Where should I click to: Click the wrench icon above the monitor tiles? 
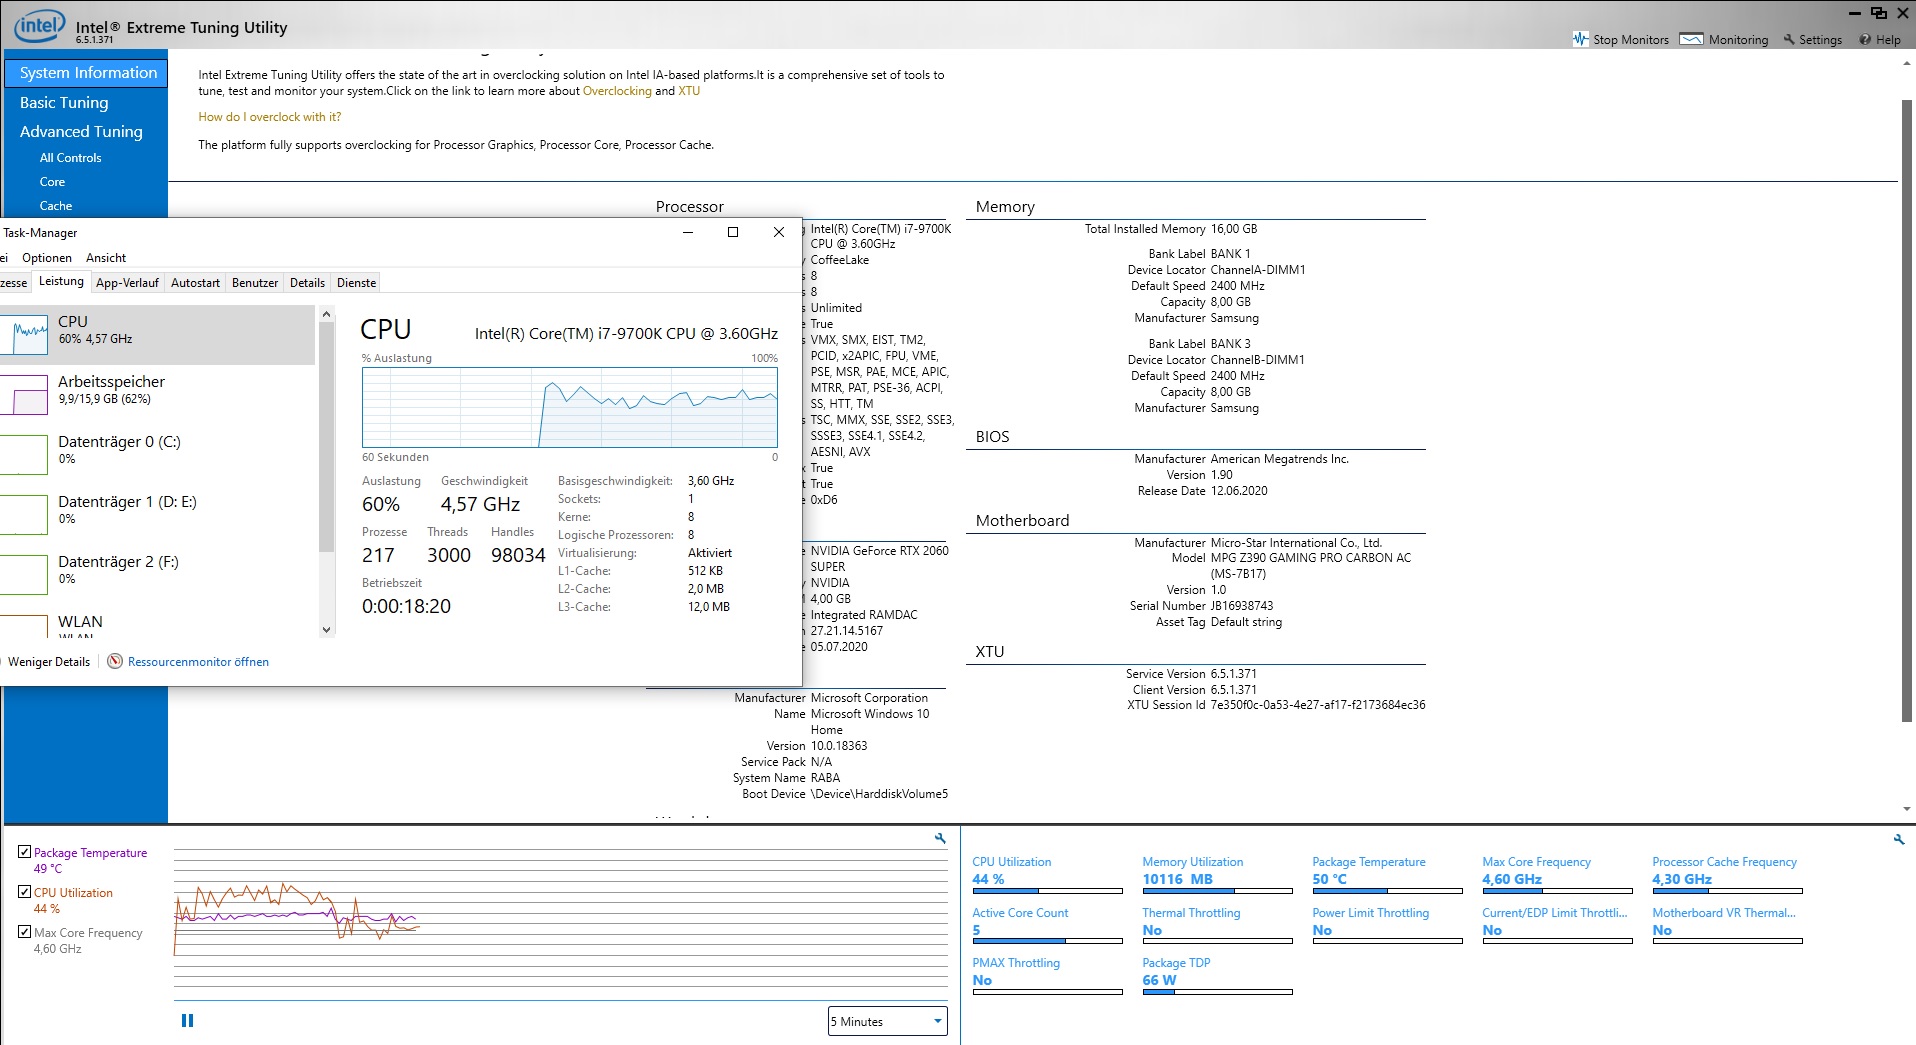coord(1899,840)
